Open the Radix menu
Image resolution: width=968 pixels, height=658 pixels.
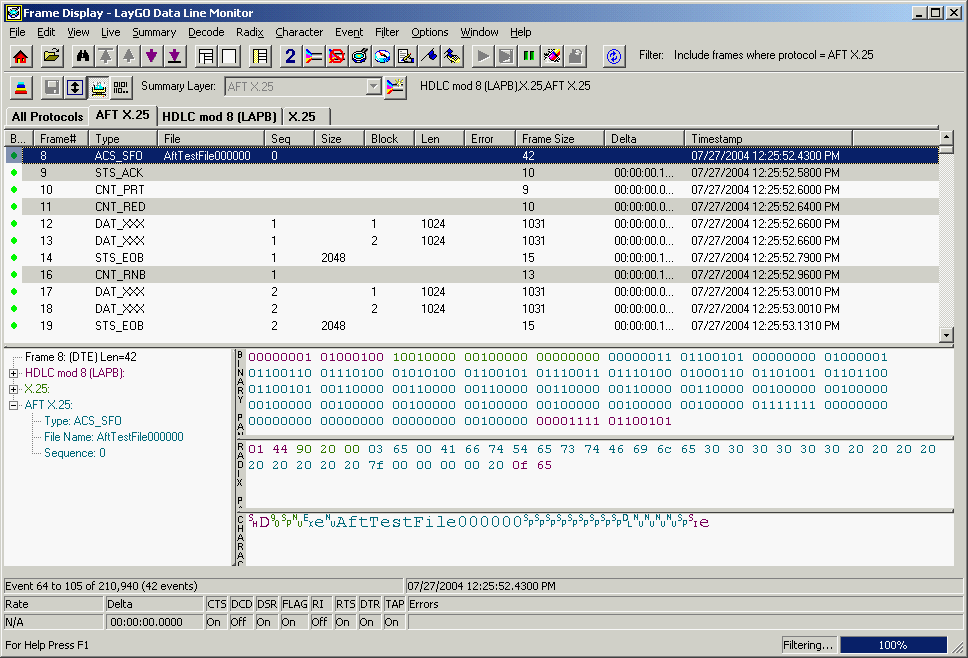[x=250, y=32]
